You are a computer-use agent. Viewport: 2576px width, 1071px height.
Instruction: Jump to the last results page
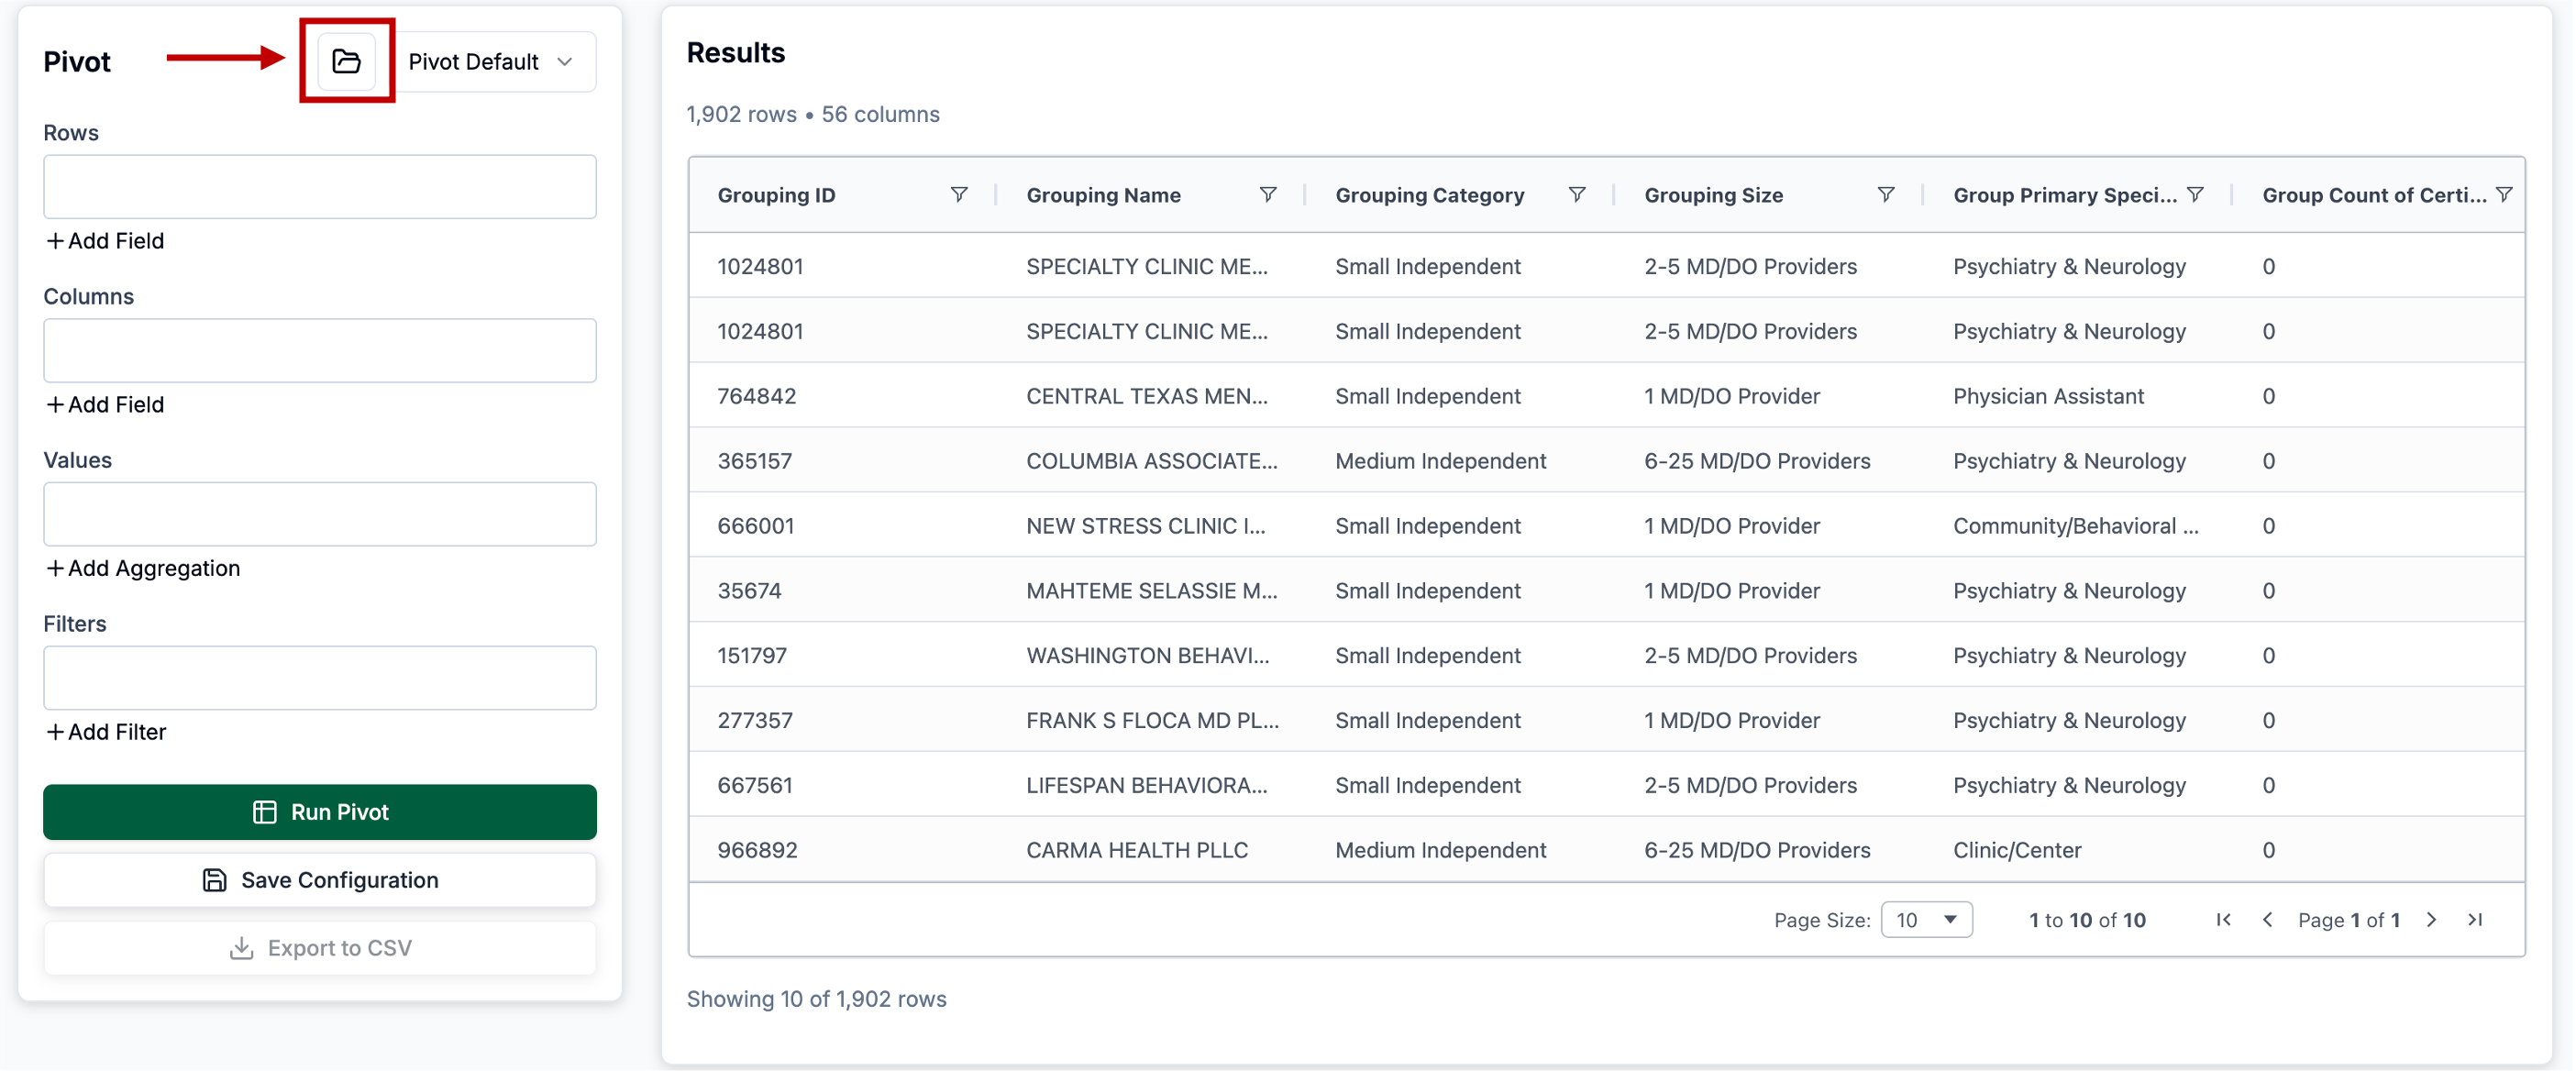(2475, 919)
